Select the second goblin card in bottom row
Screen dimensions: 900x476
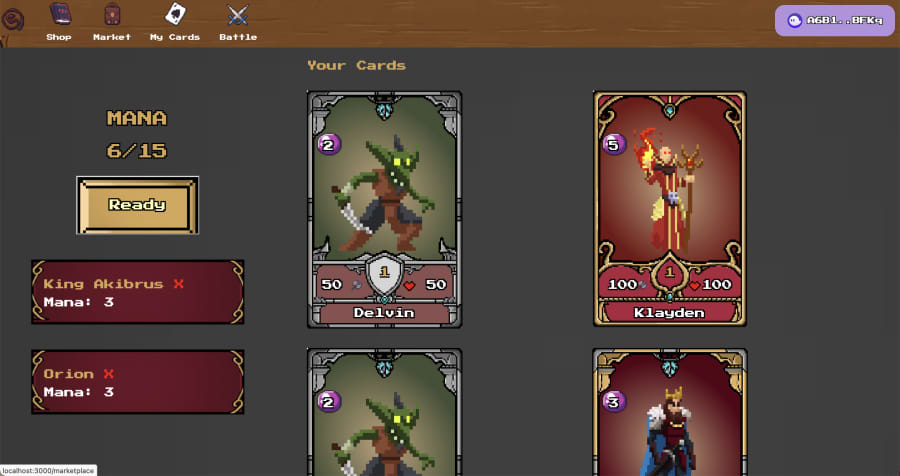pyautogui.click(x=385, y=412)
